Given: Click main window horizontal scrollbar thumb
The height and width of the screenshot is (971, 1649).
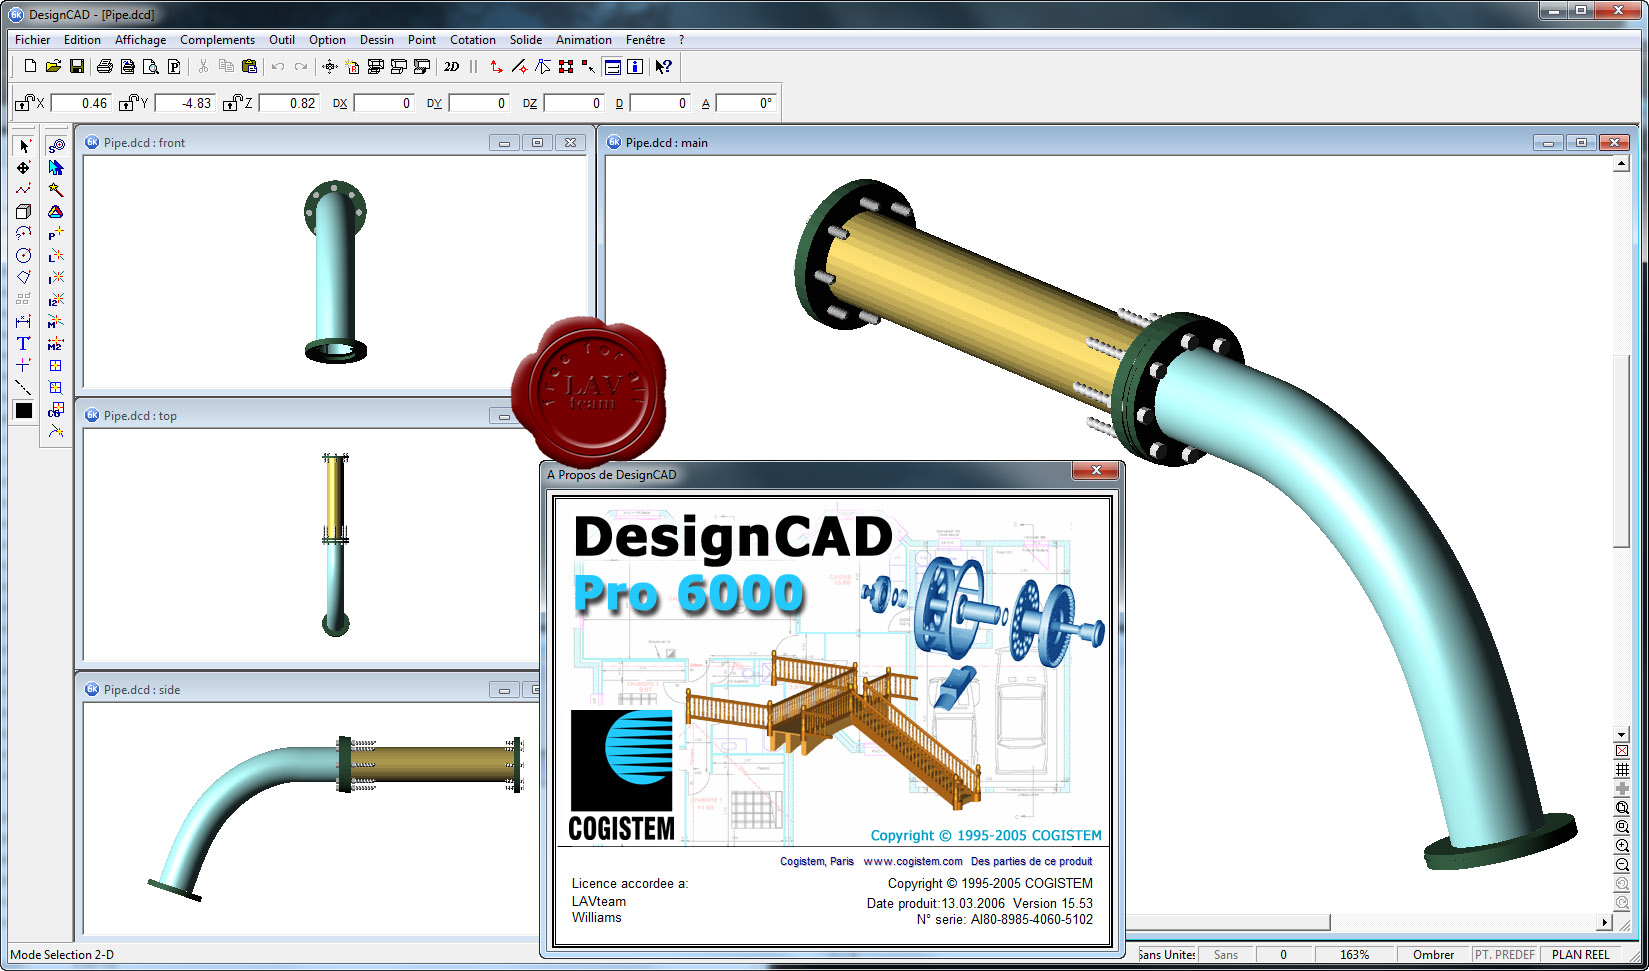Looking at the screenshot, I should 1228,922.
